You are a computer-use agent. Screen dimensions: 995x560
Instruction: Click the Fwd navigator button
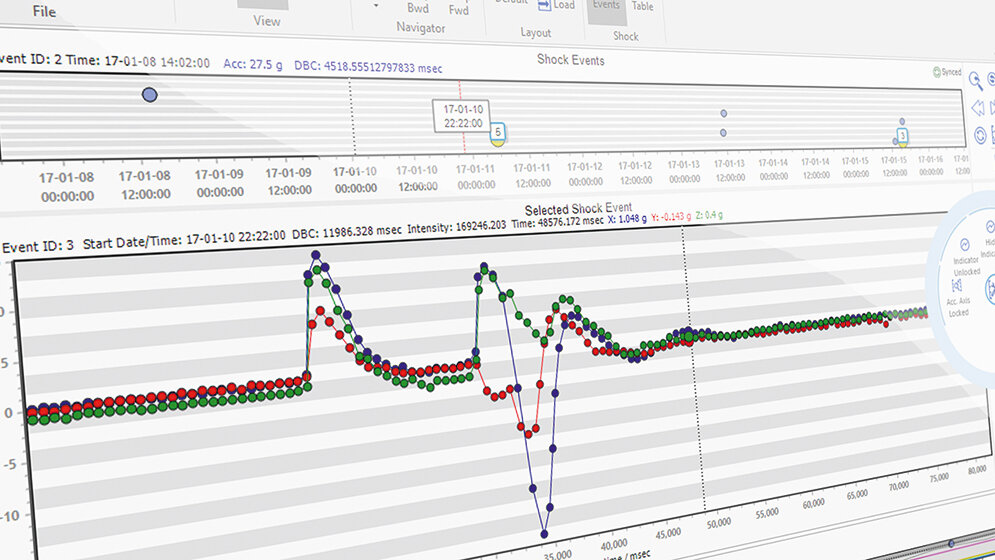[x=458, y=9]
